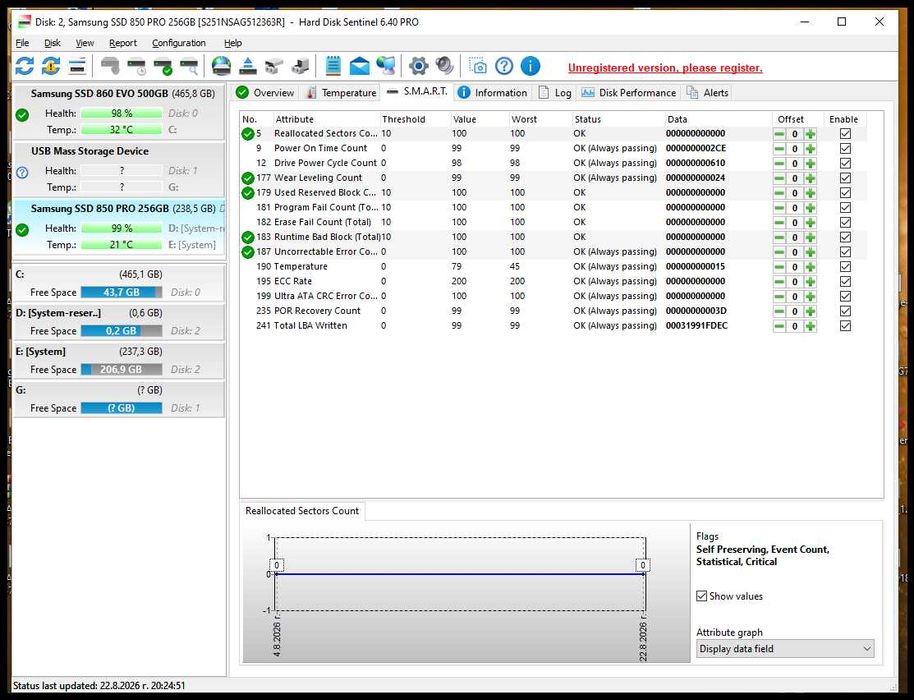The width and height of the screenshot is (914, 700).
Task: Switch to the Temperature tab
Action: tap(342, 93)
